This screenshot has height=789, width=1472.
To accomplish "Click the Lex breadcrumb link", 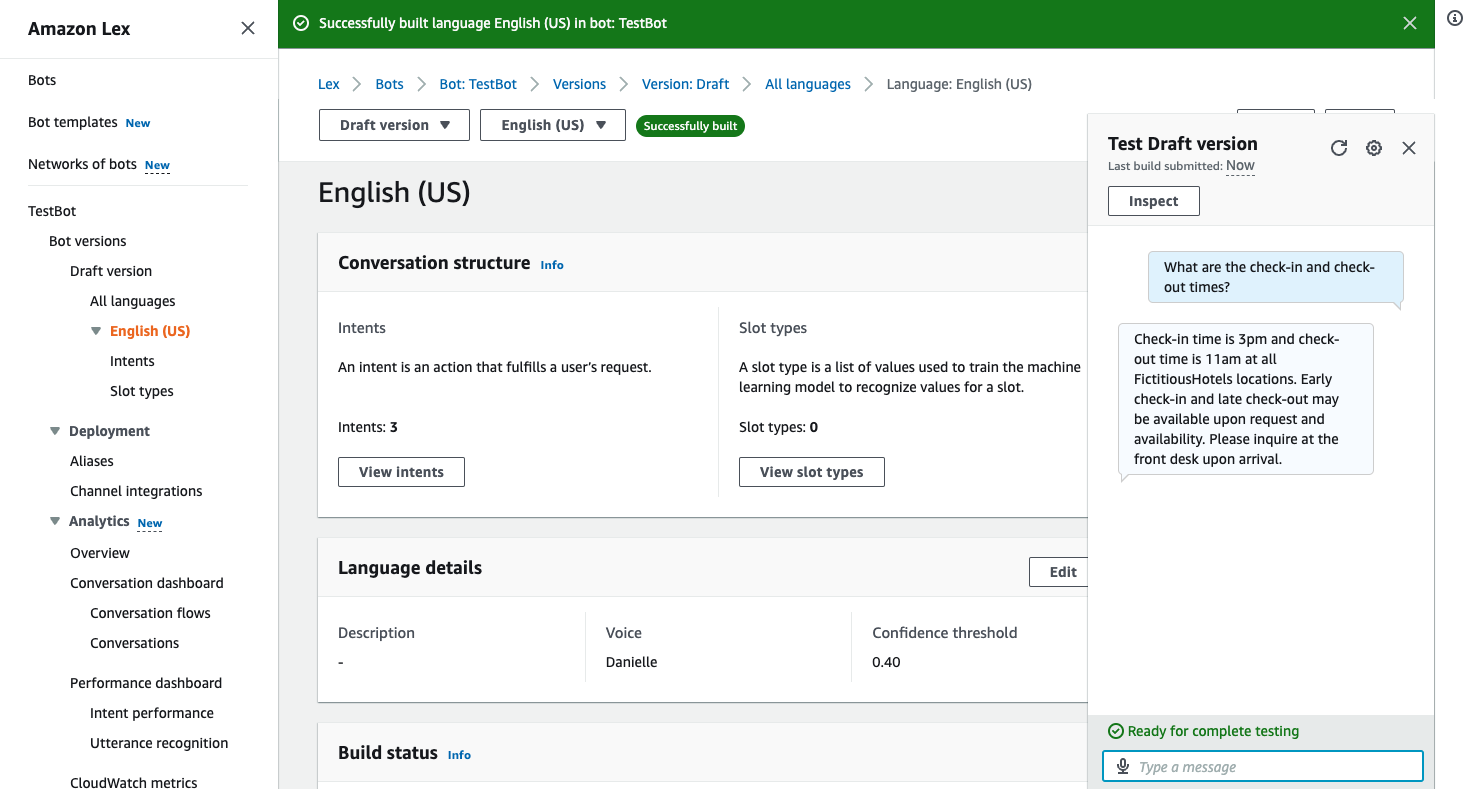I will (329, 84).
